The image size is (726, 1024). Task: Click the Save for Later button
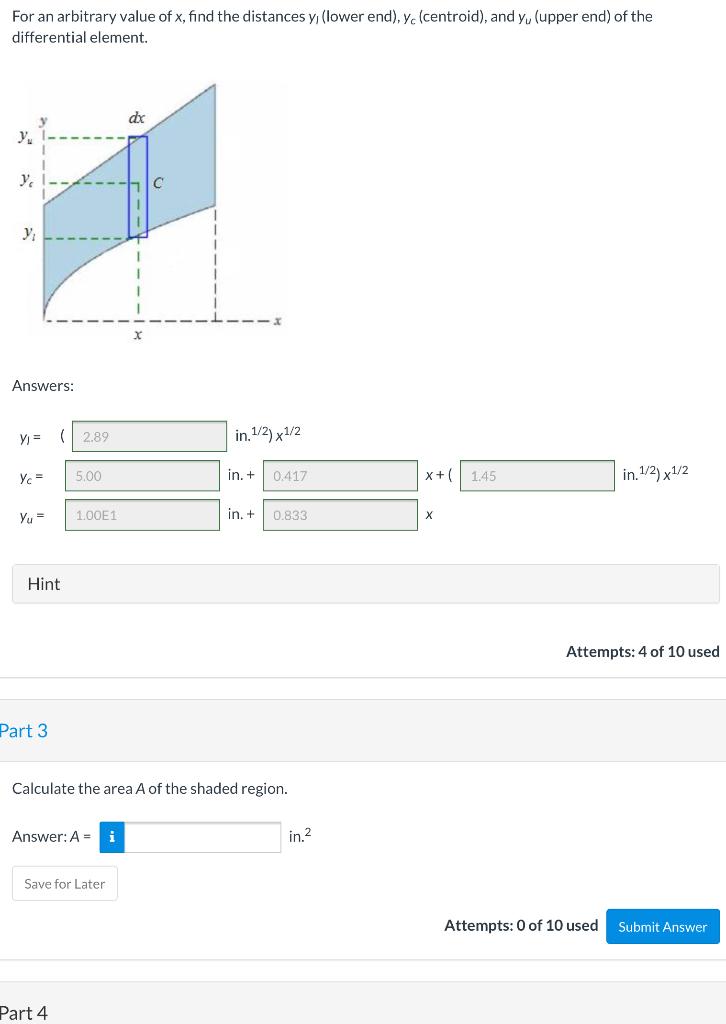pyautogui.click(x=64, y=883)
